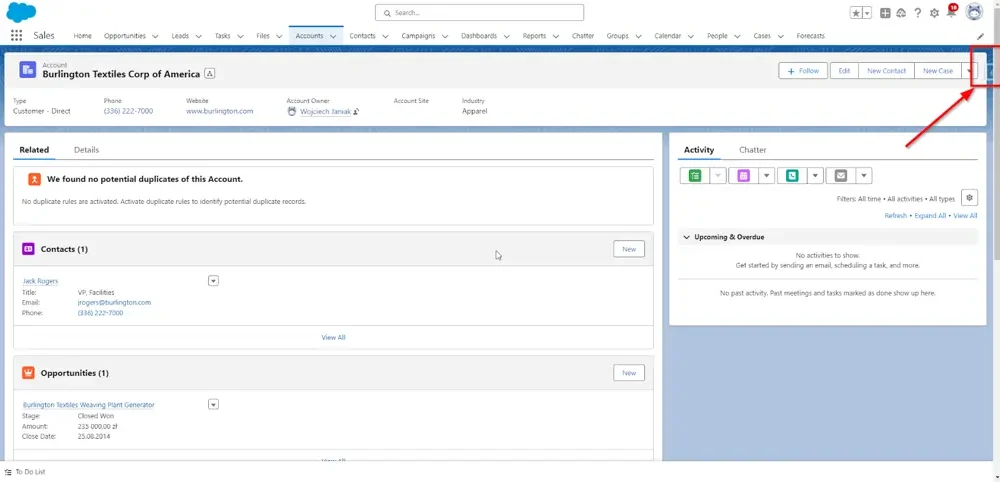Open the Wojciech Janiak owner link
Screen dimensions: 1000x482
pyautogui.click(x=325, y=111)
